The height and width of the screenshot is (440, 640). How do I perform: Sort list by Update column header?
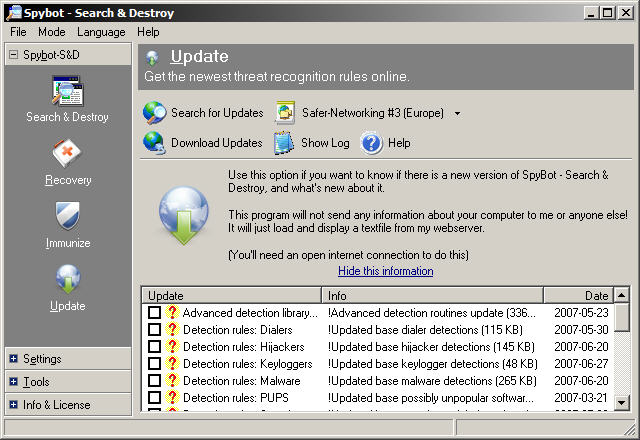tap(231, 295)
